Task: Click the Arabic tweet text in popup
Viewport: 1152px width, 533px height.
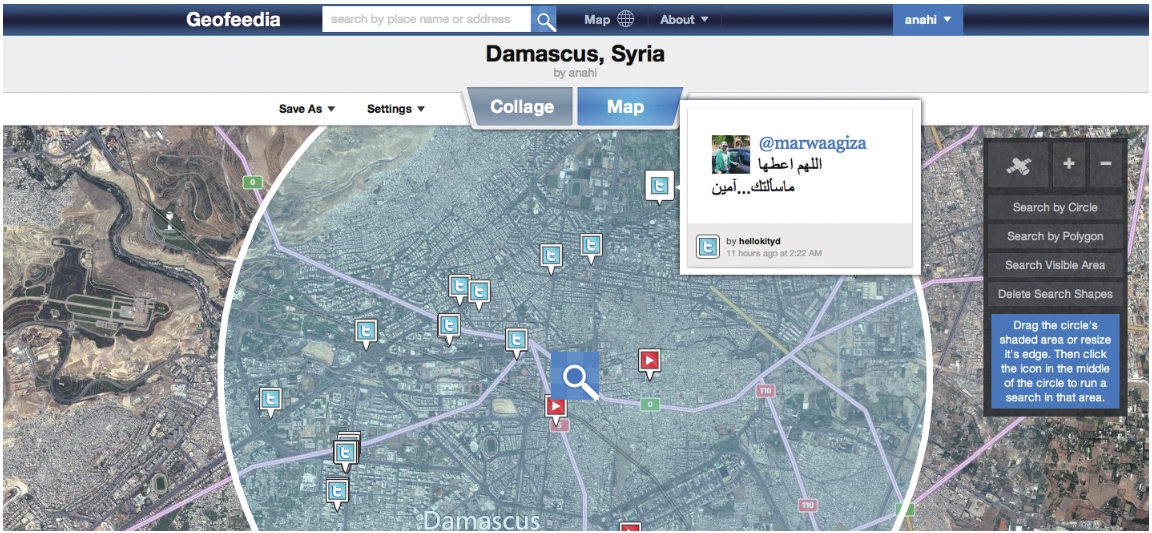Action: pyautogui.click(x=766, y=176)
